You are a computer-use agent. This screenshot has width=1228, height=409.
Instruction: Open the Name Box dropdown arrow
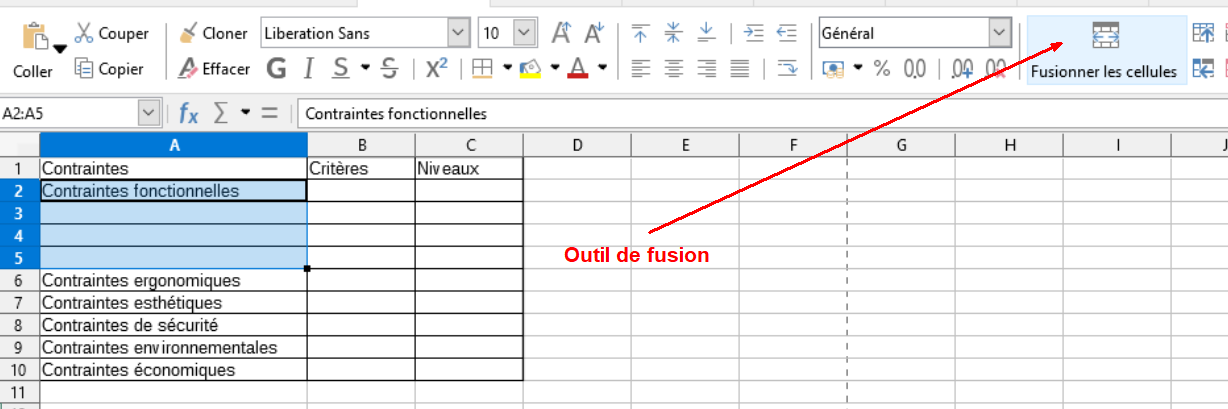click(x=149, y=113)
